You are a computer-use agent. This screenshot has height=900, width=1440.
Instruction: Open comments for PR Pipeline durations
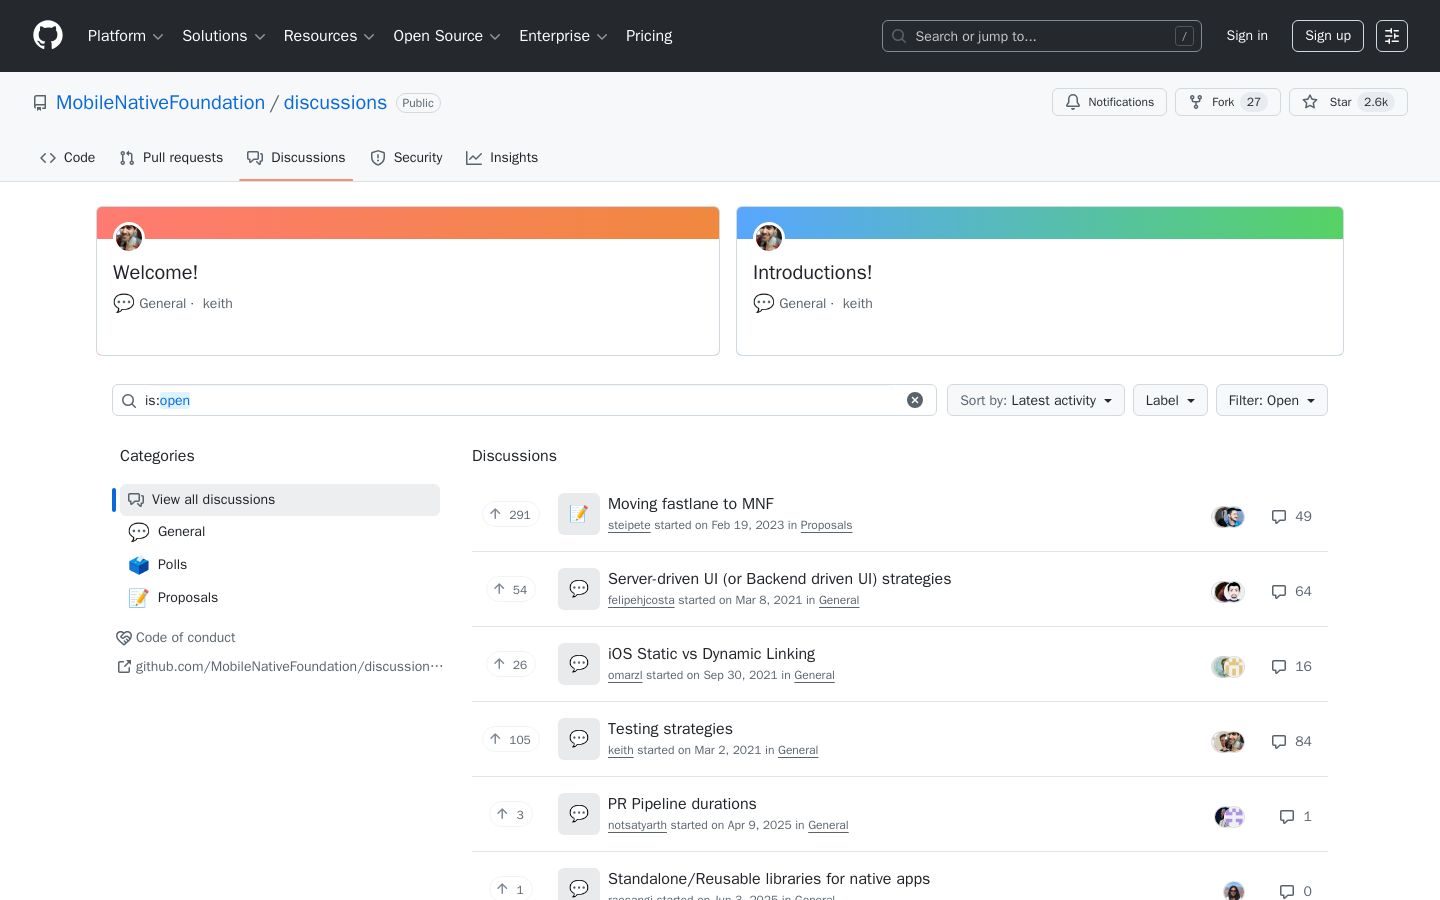(1295, 816)
